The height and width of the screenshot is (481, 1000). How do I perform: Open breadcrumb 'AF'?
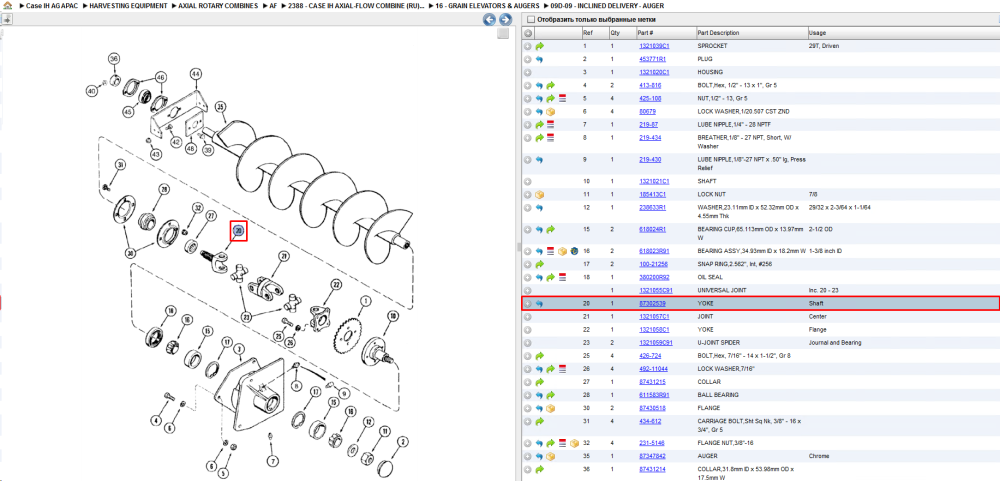tap(273, 5)
